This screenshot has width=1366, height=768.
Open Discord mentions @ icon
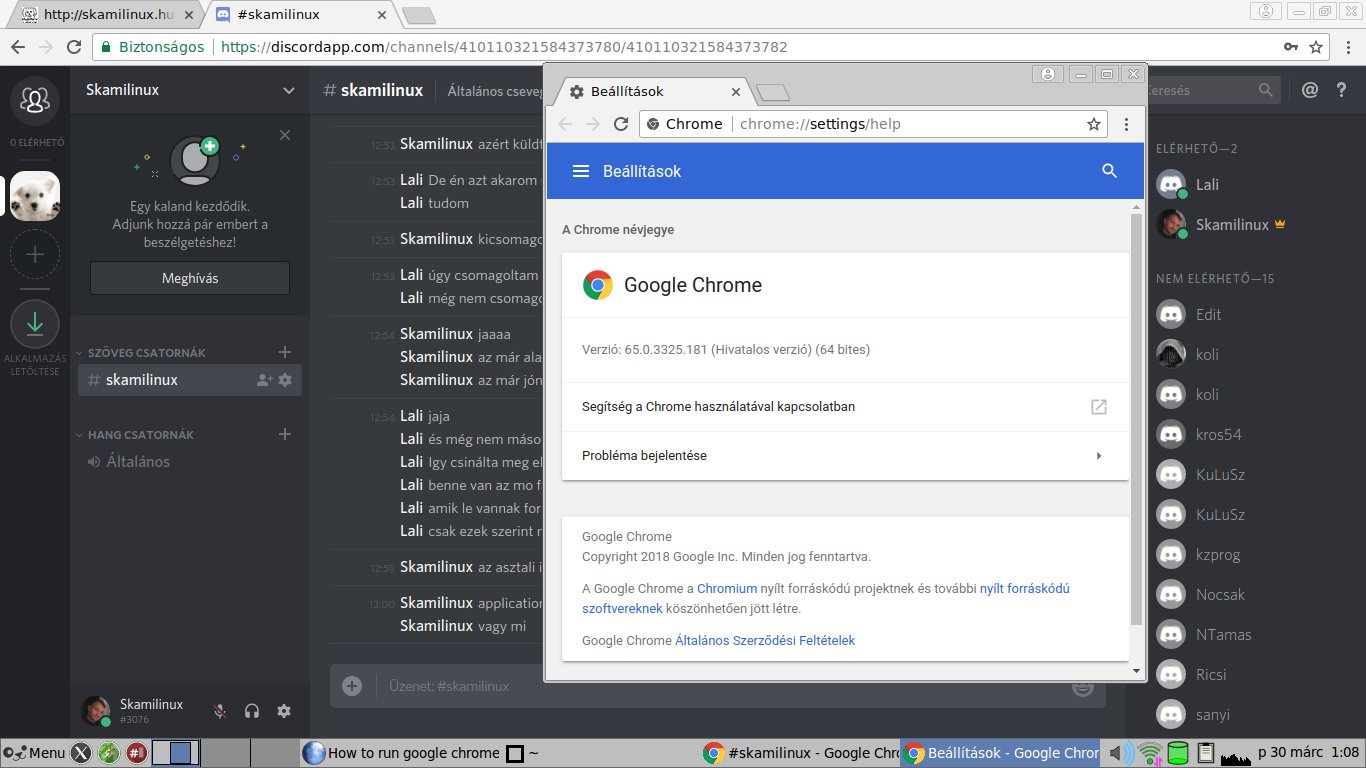tap(1310, 90)
